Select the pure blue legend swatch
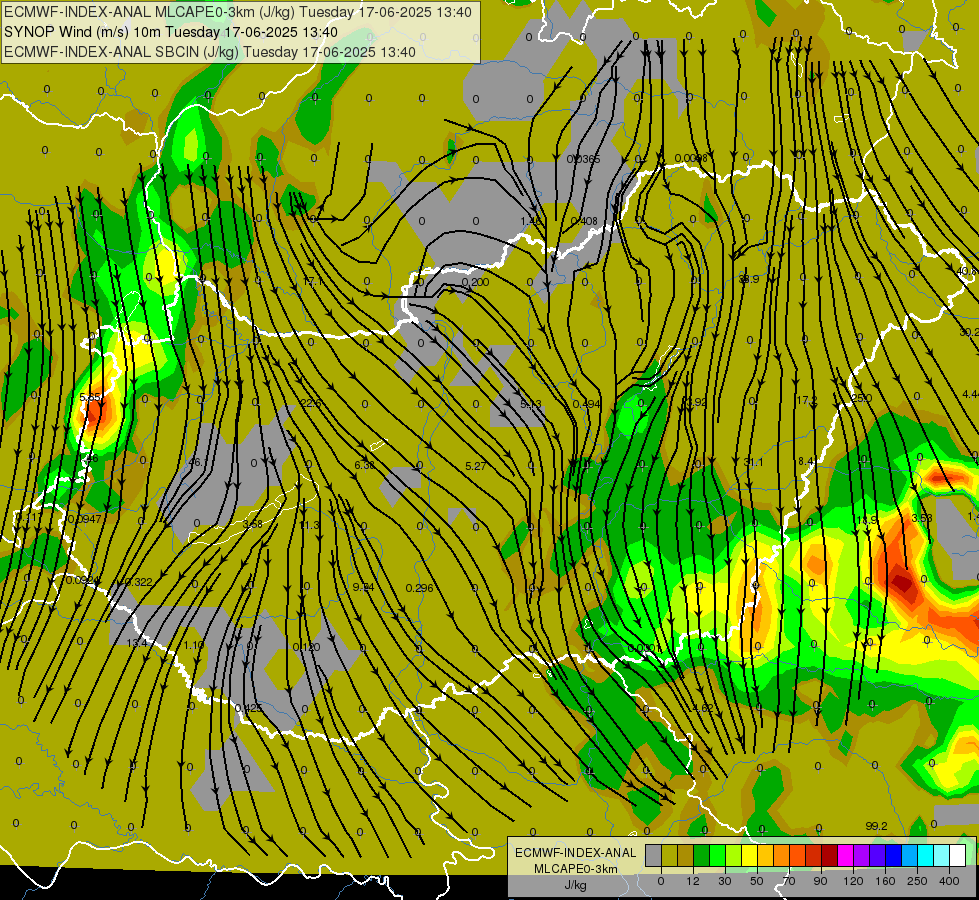Screen dimensions: 979x900 coord(894,855)
